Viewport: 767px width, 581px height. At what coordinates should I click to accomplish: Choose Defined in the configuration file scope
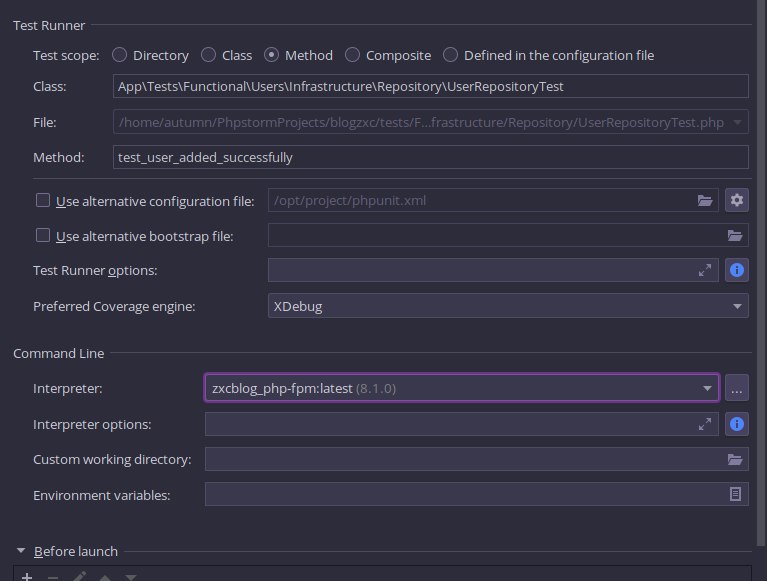pyautogui.click(x=451, y=55)
